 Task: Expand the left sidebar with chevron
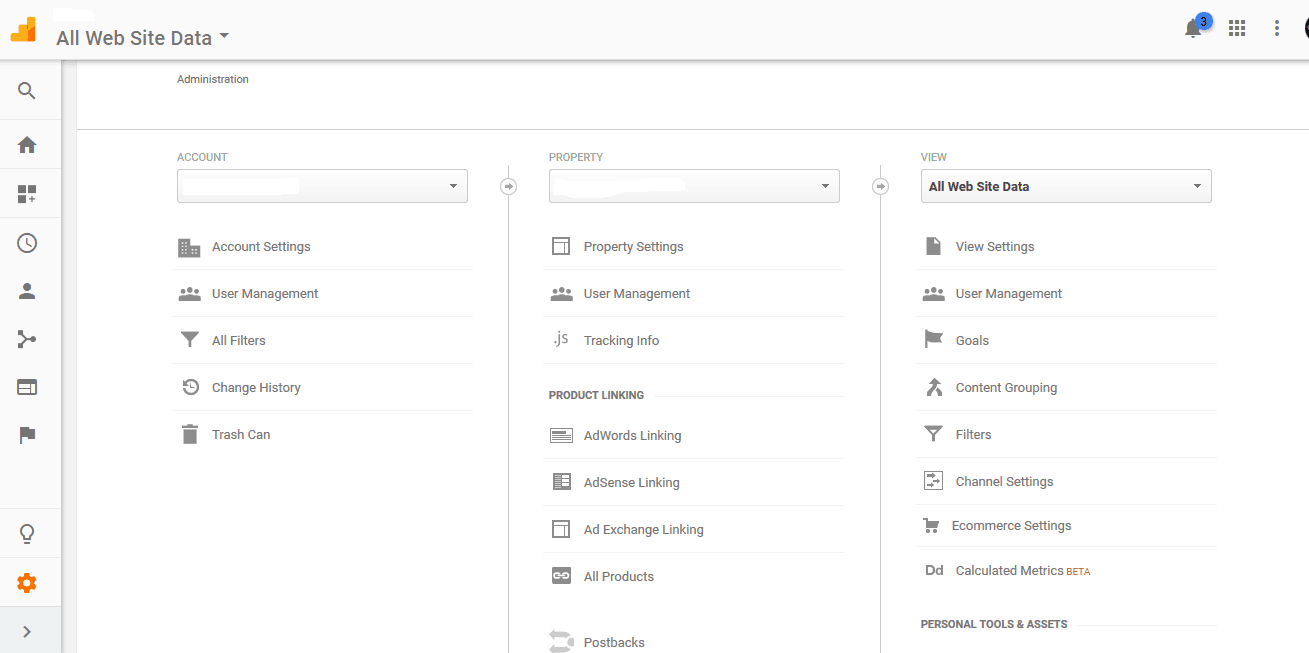point(27,631)
